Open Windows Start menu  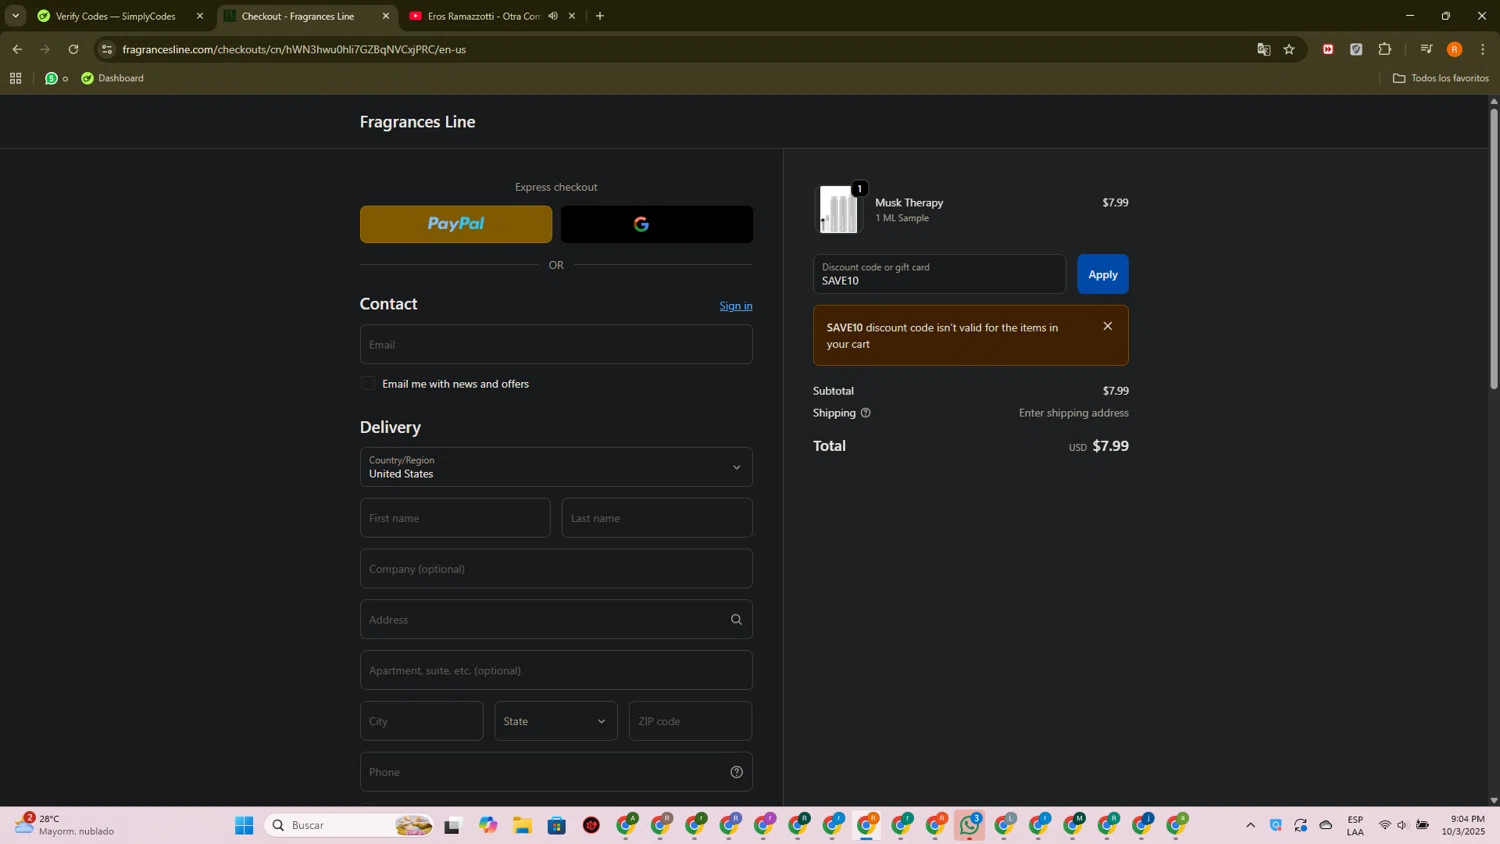tap(244, 825)
